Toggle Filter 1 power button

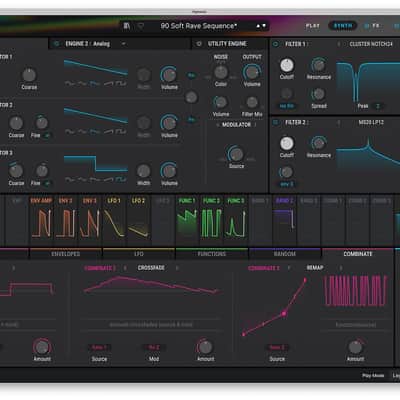point(276,44)
